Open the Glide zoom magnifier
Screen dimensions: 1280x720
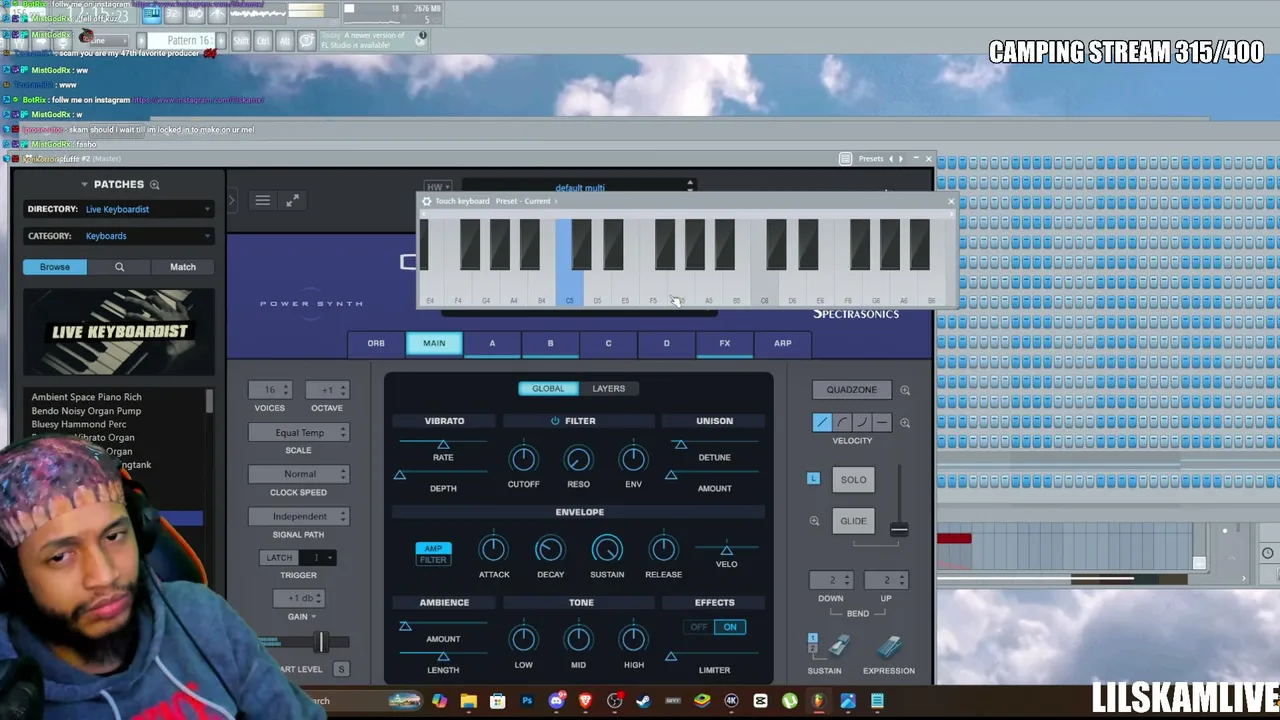[814, 521]
